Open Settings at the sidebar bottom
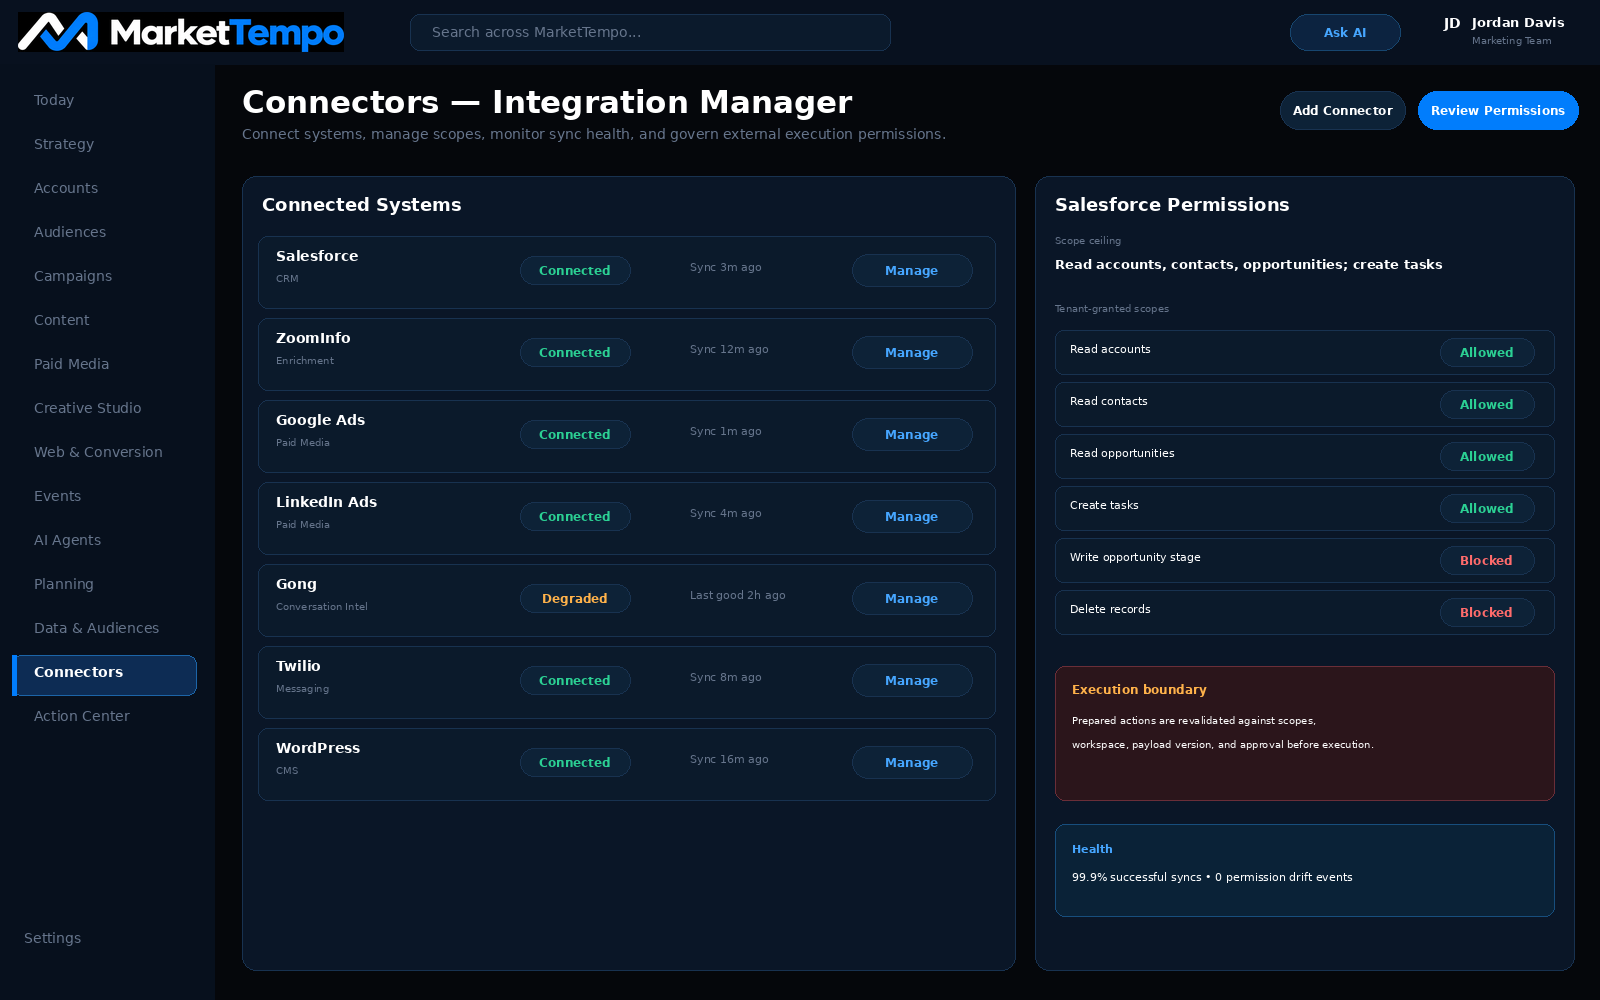1600x1000 pixels. coord(53,938)
